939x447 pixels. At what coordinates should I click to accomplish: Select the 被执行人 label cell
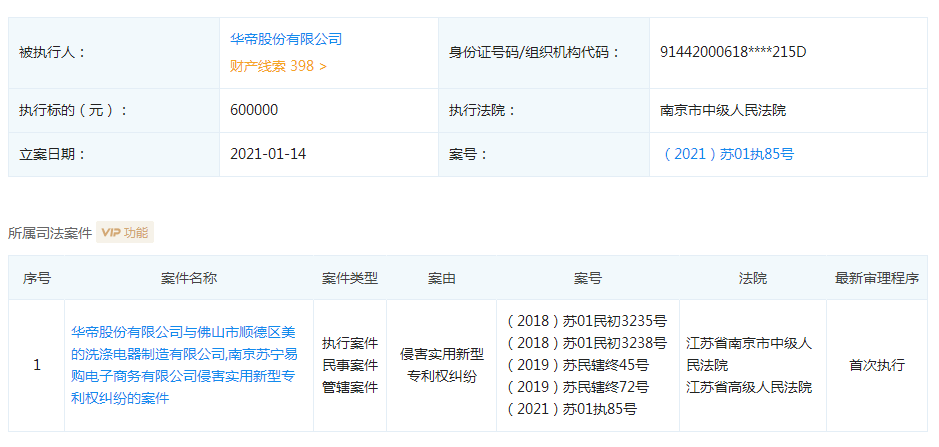pyautogui.click(x=114, y=53)
